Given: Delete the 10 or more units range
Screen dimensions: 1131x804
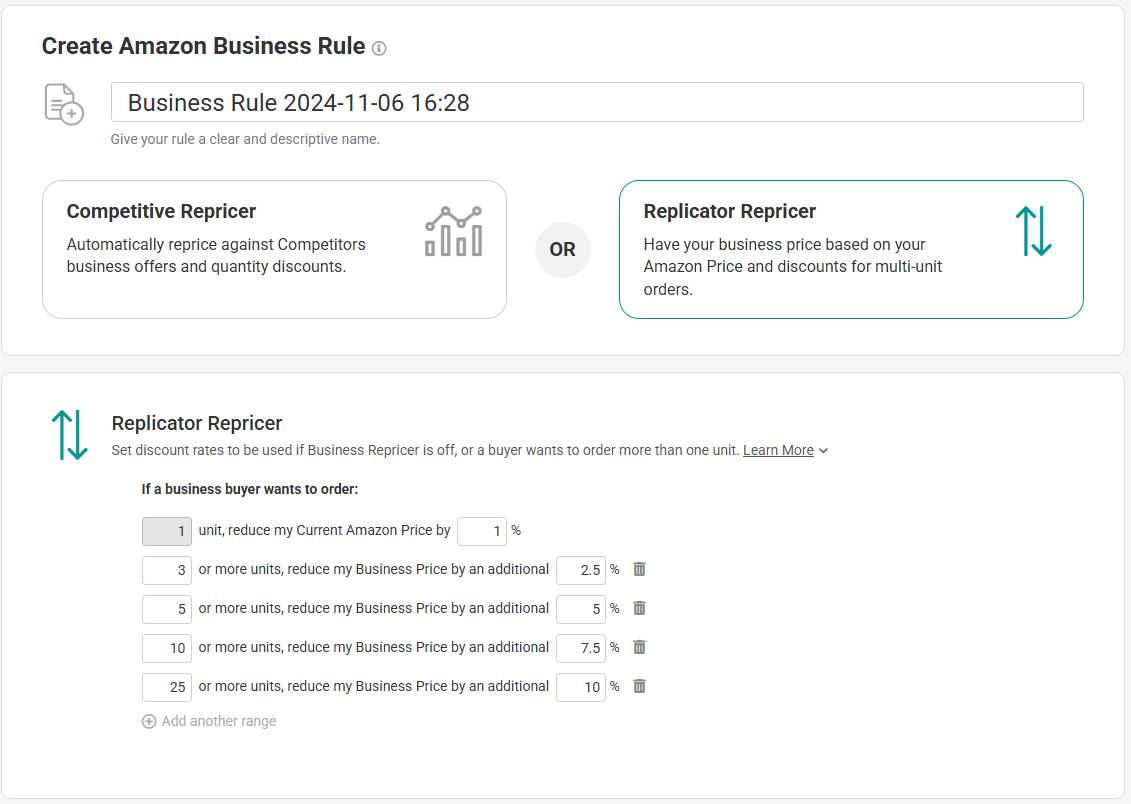Looking at the screenshot, I should (639, 647).
